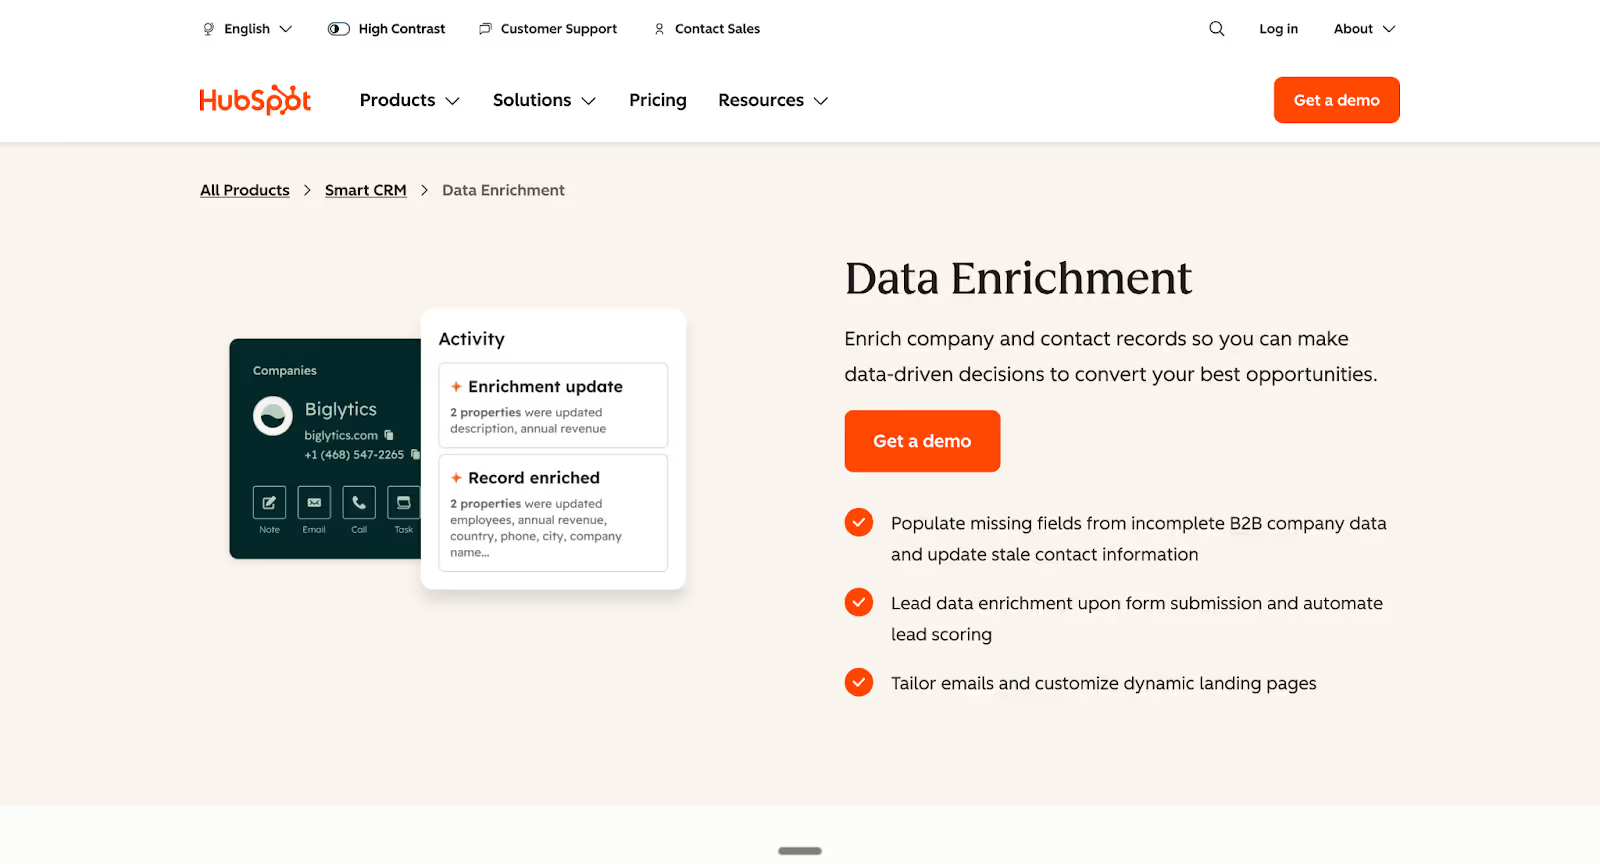
Task: Click the Data Enrichment breadcrumb text
Action: click(x=503, y=190)
